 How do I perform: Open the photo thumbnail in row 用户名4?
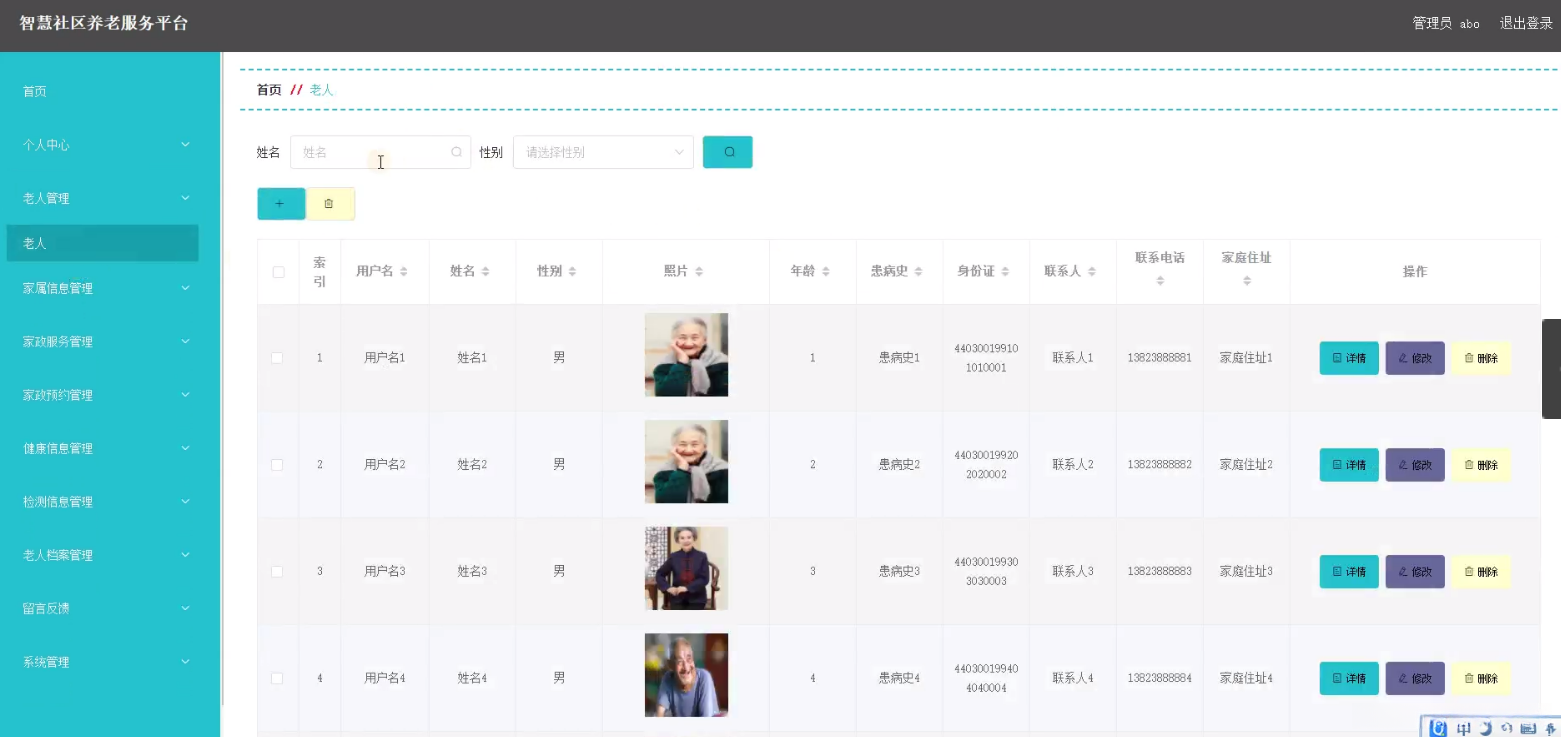coord(686,675)
